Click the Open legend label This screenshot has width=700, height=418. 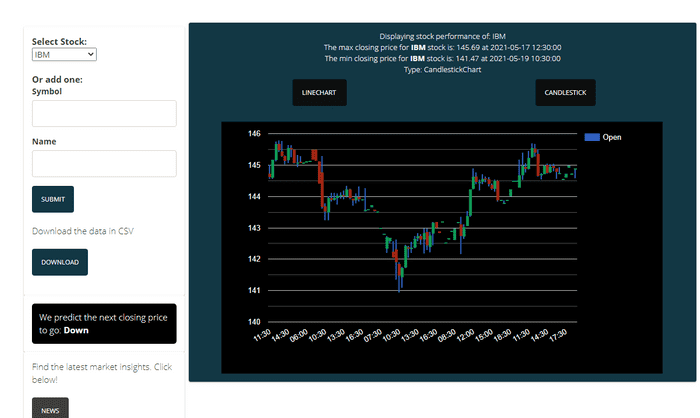(x=612, y=137)
